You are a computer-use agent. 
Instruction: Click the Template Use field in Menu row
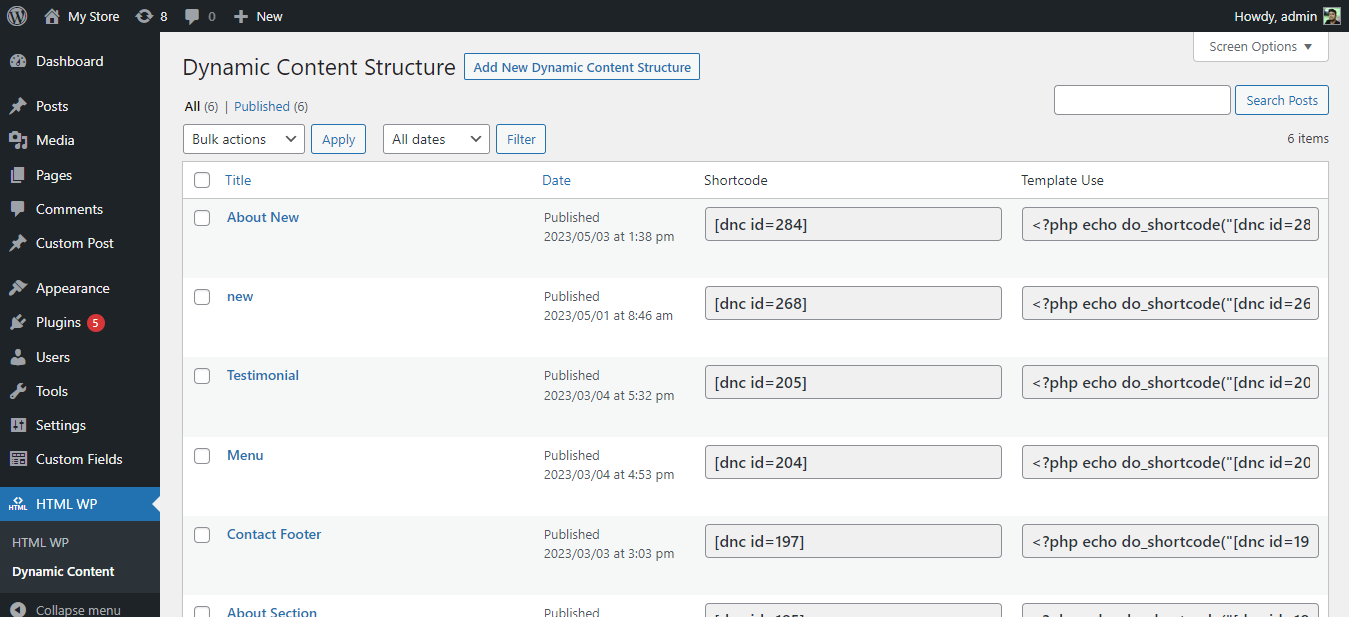[x=1170, y=462]
